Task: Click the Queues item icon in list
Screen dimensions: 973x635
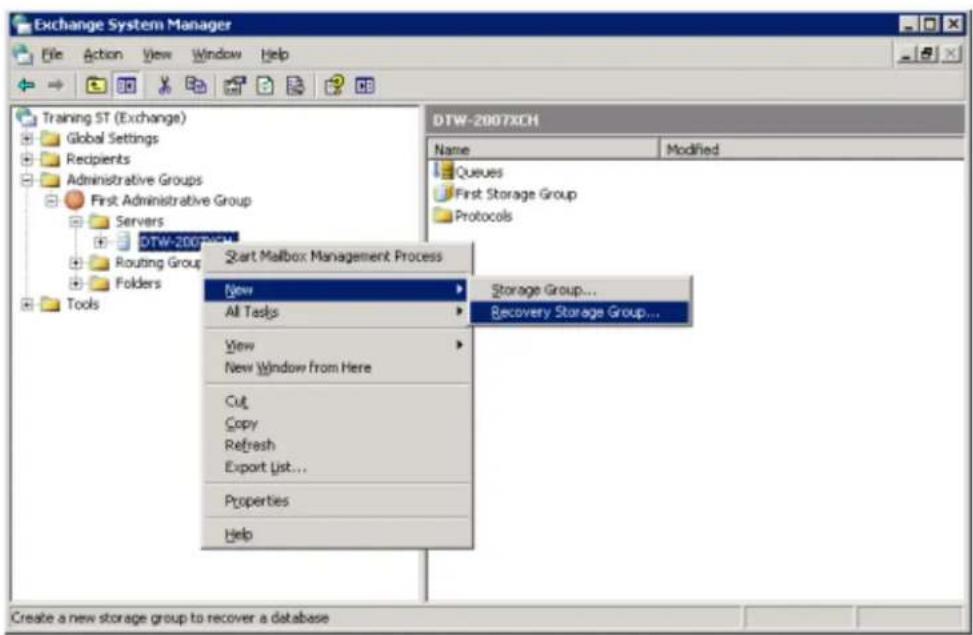Action: (x=443, y=171)
